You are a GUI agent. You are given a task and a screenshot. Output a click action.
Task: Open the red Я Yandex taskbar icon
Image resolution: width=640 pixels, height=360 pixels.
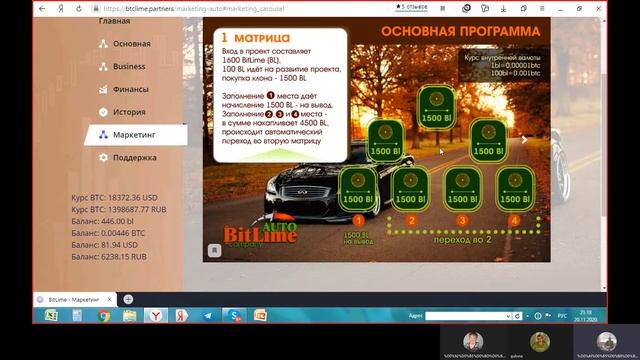[x=182, y=316]
